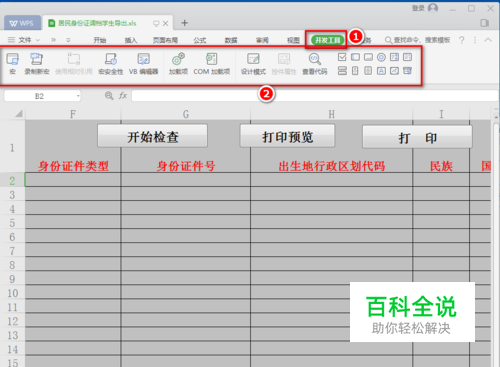Click the 身份证件号 header cell

pos(186,166)
